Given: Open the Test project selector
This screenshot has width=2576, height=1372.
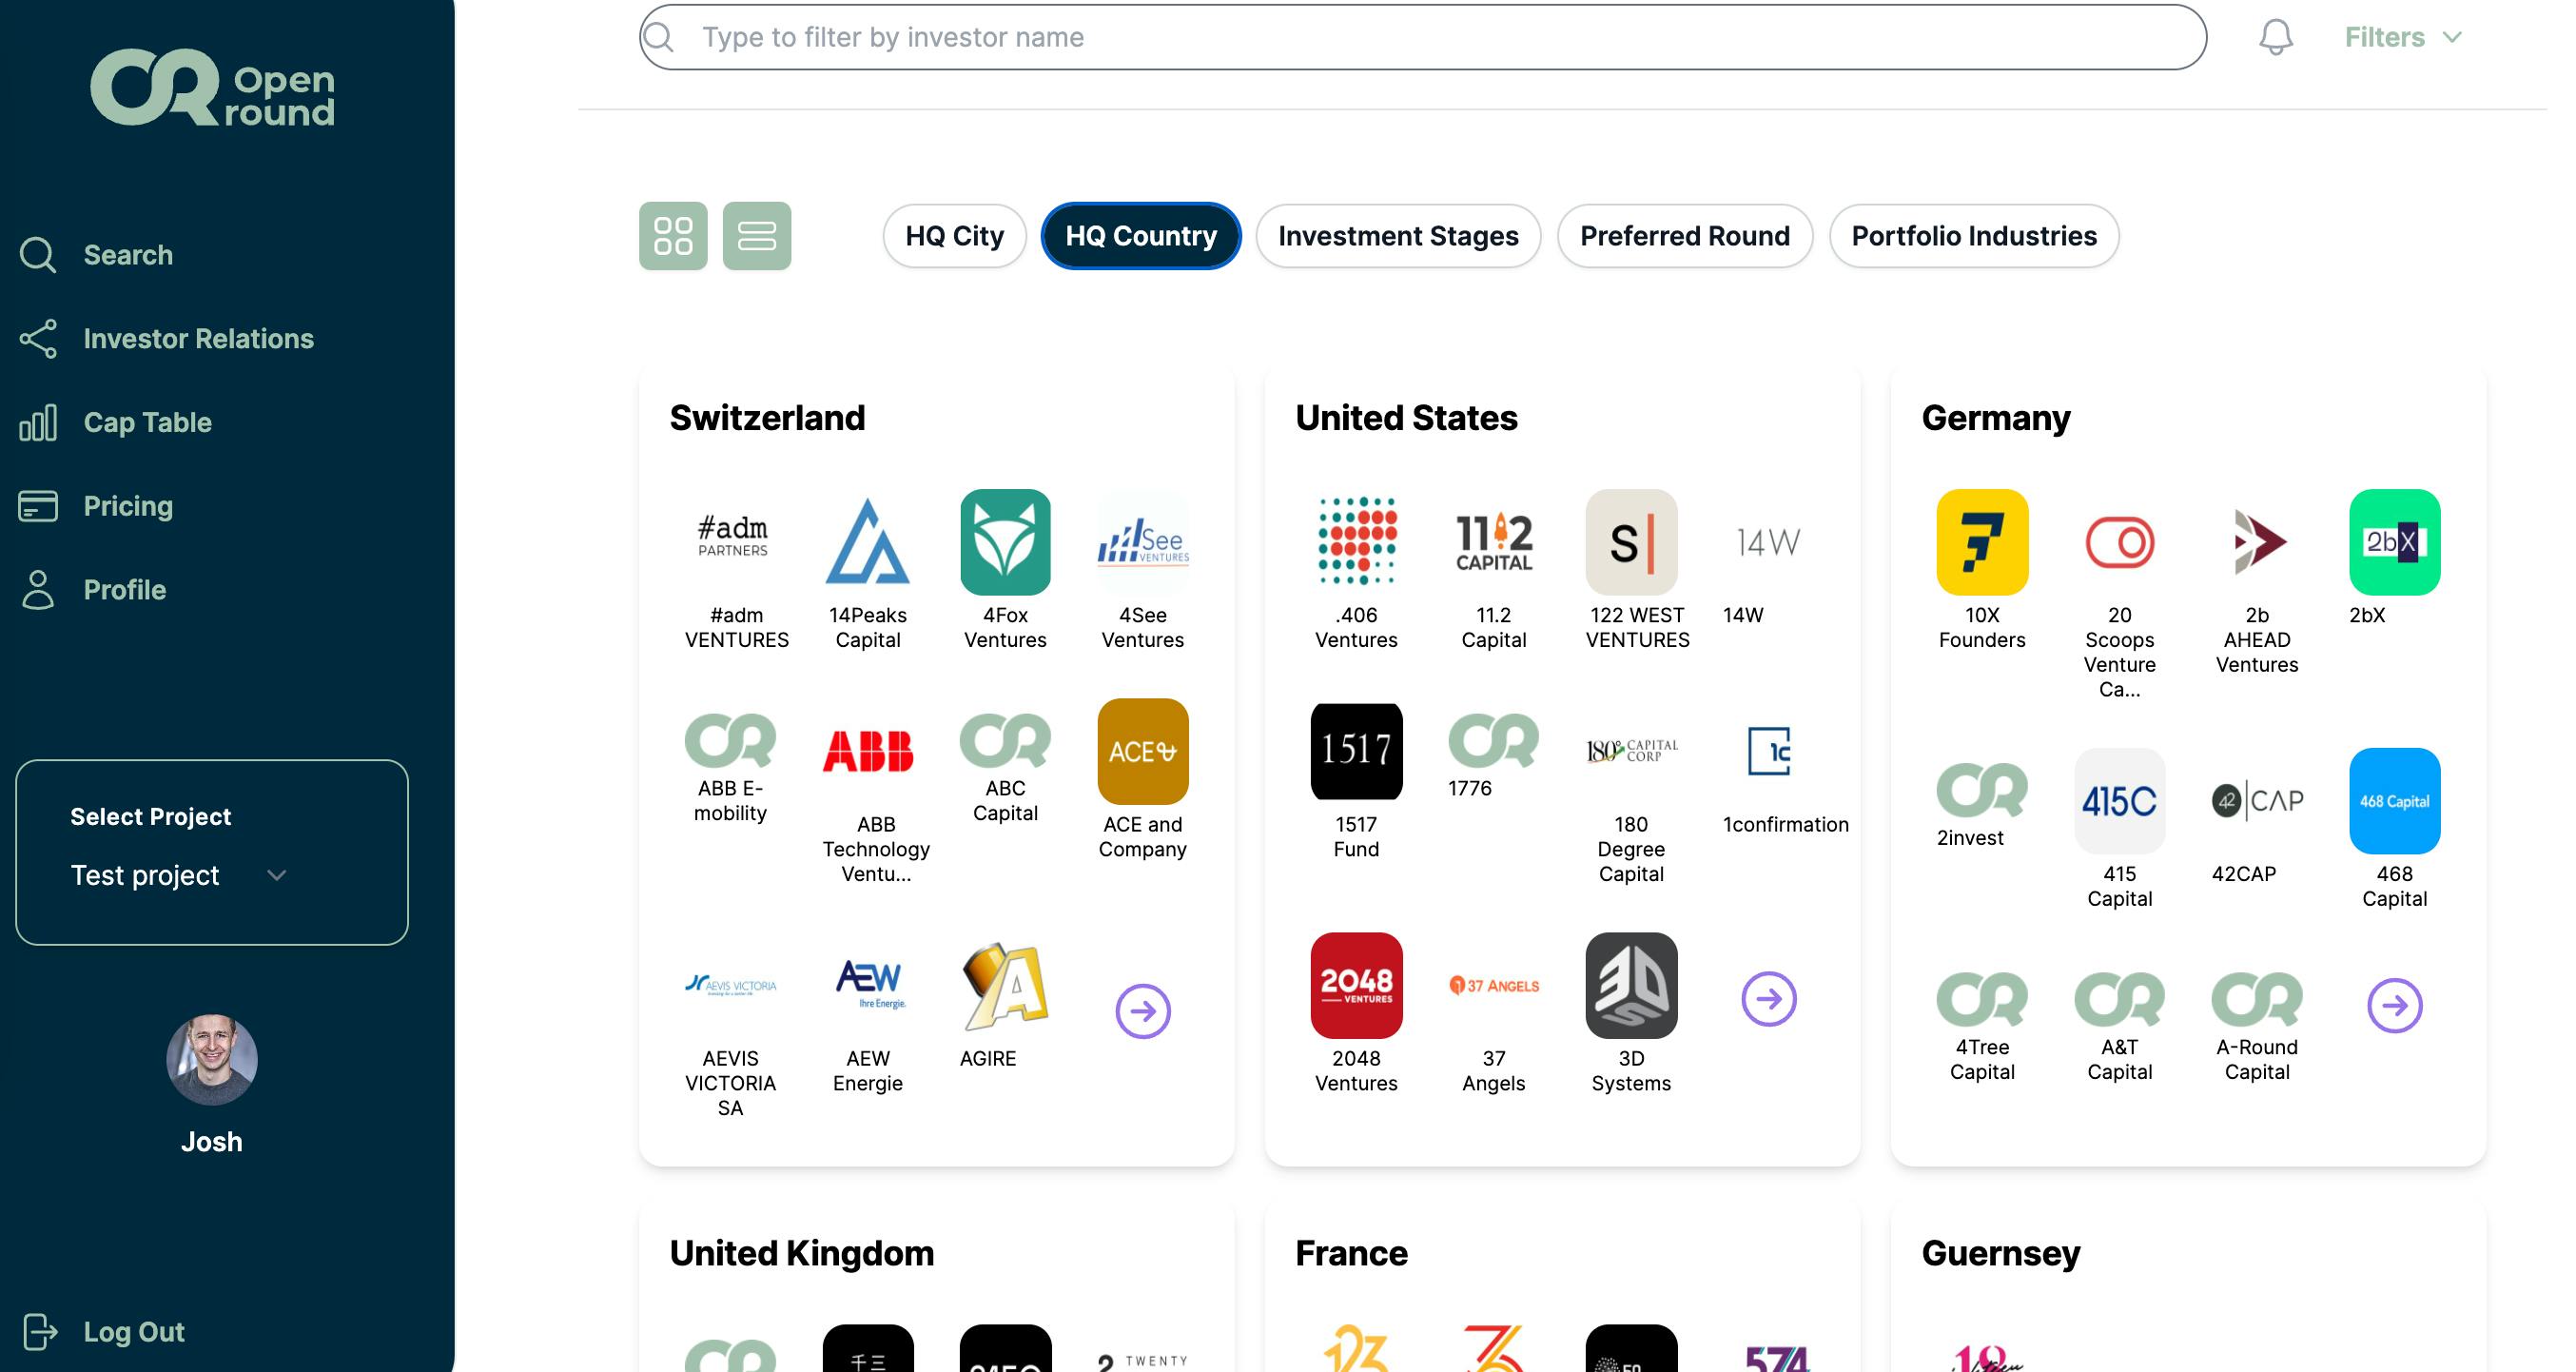Looking at the screenshot, I should click(180, 875).
